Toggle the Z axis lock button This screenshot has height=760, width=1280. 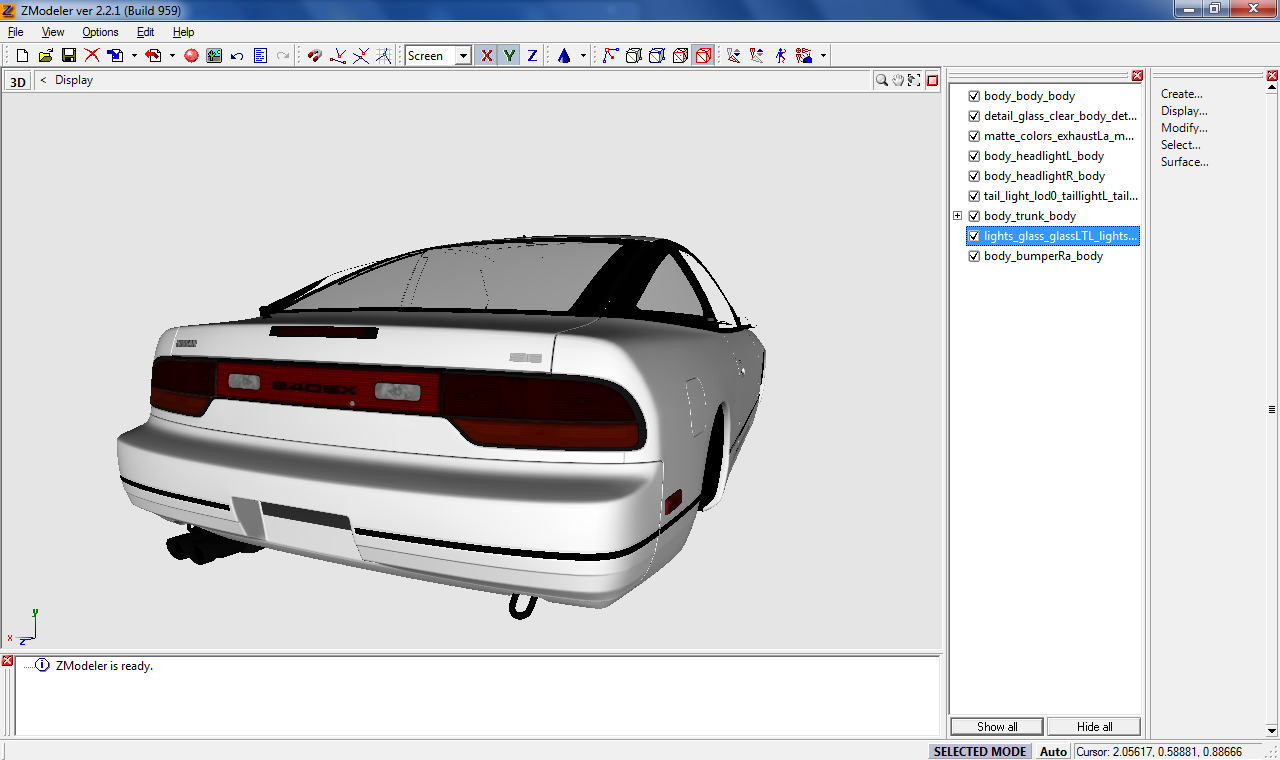(532, 56)
